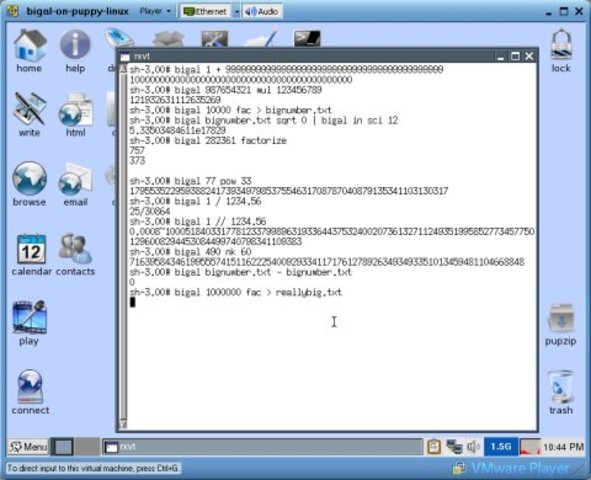Open the Puppy Menu button
This screenshot has width=591, height=480.
[x=29, y=447]
